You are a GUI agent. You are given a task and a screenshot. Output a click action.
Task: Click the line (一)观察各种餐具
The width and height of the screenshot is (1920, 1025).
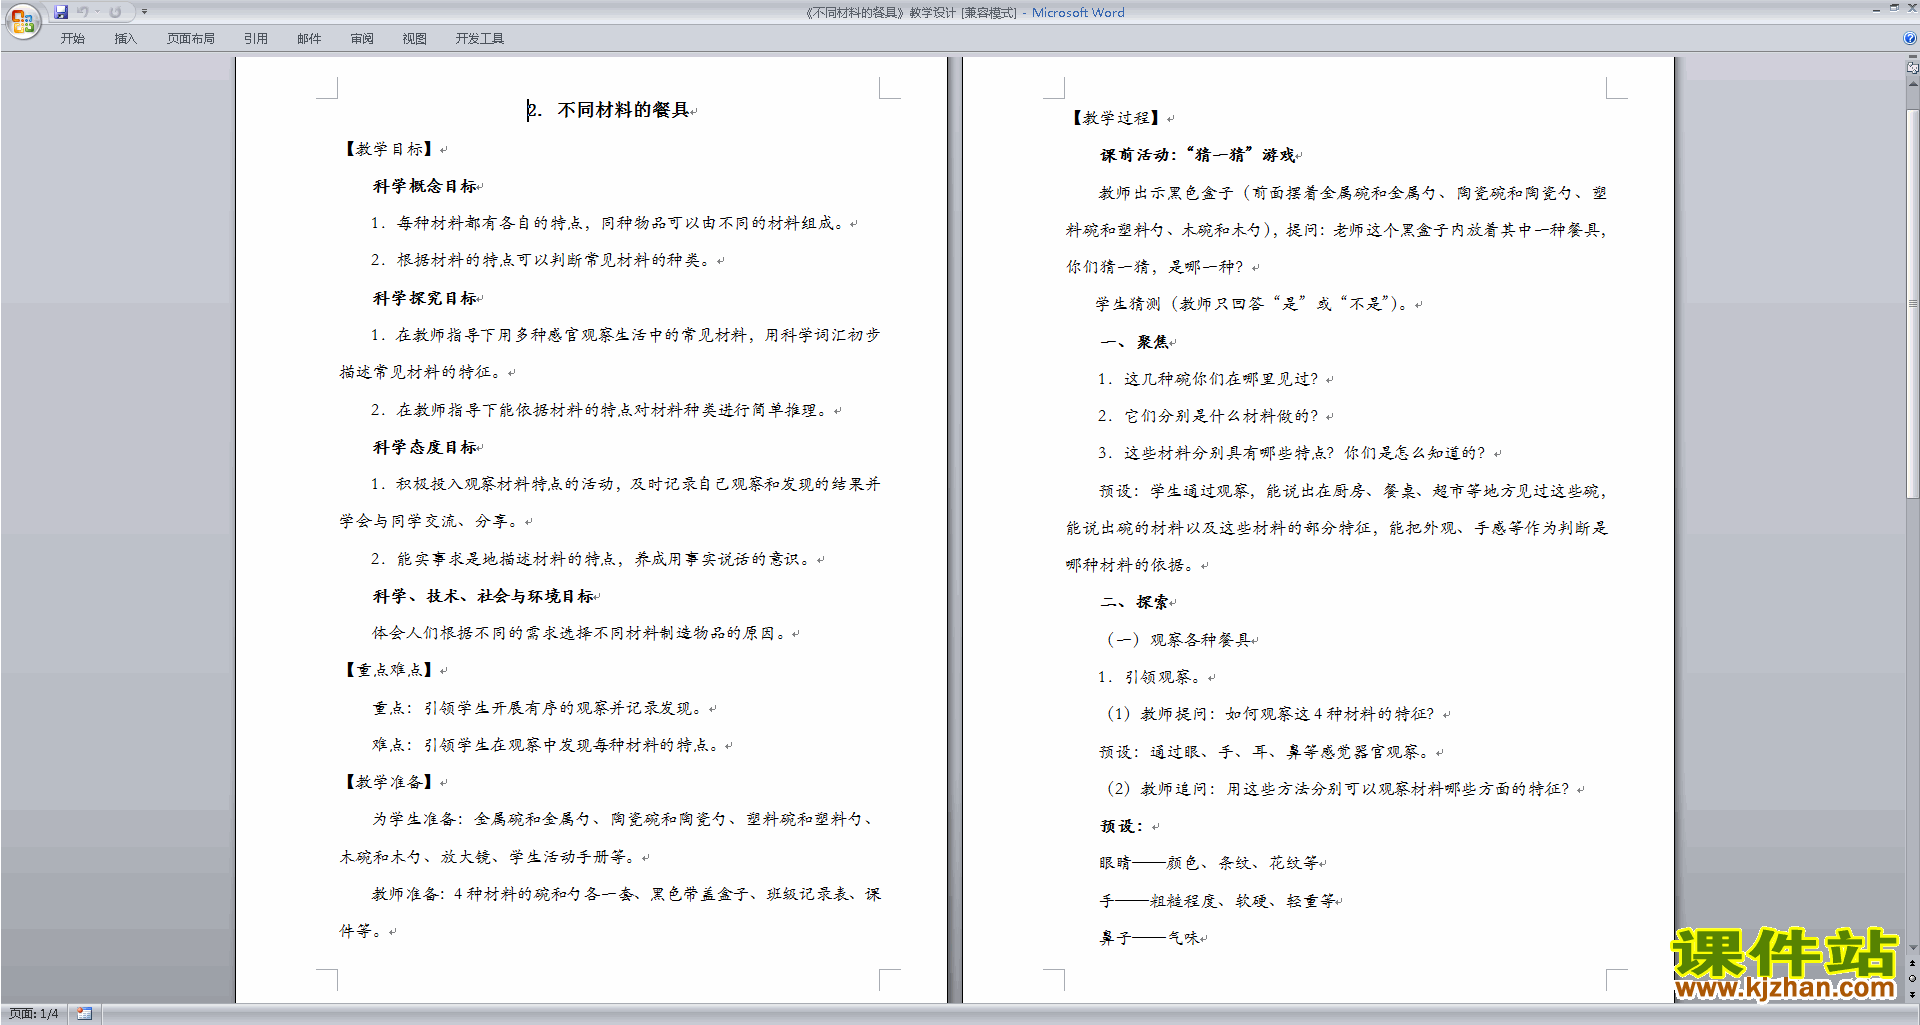pyautogui.click(x=1178, y=640)
